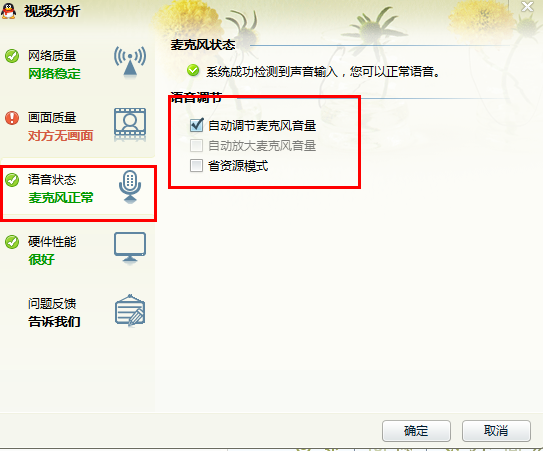Open the 硬件性能 section
The height and width of the screenshot is (451, 543).
[x=78, y=250]
